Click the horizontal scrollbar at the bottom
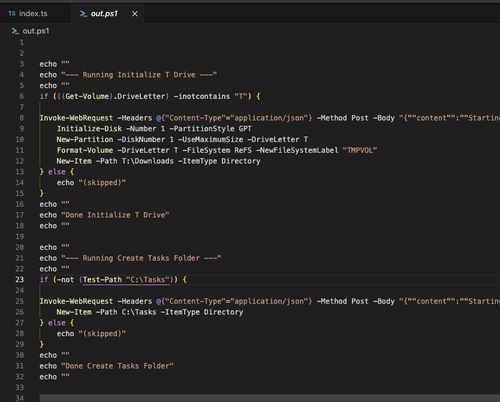500x402 pixels. coord(269,398)
